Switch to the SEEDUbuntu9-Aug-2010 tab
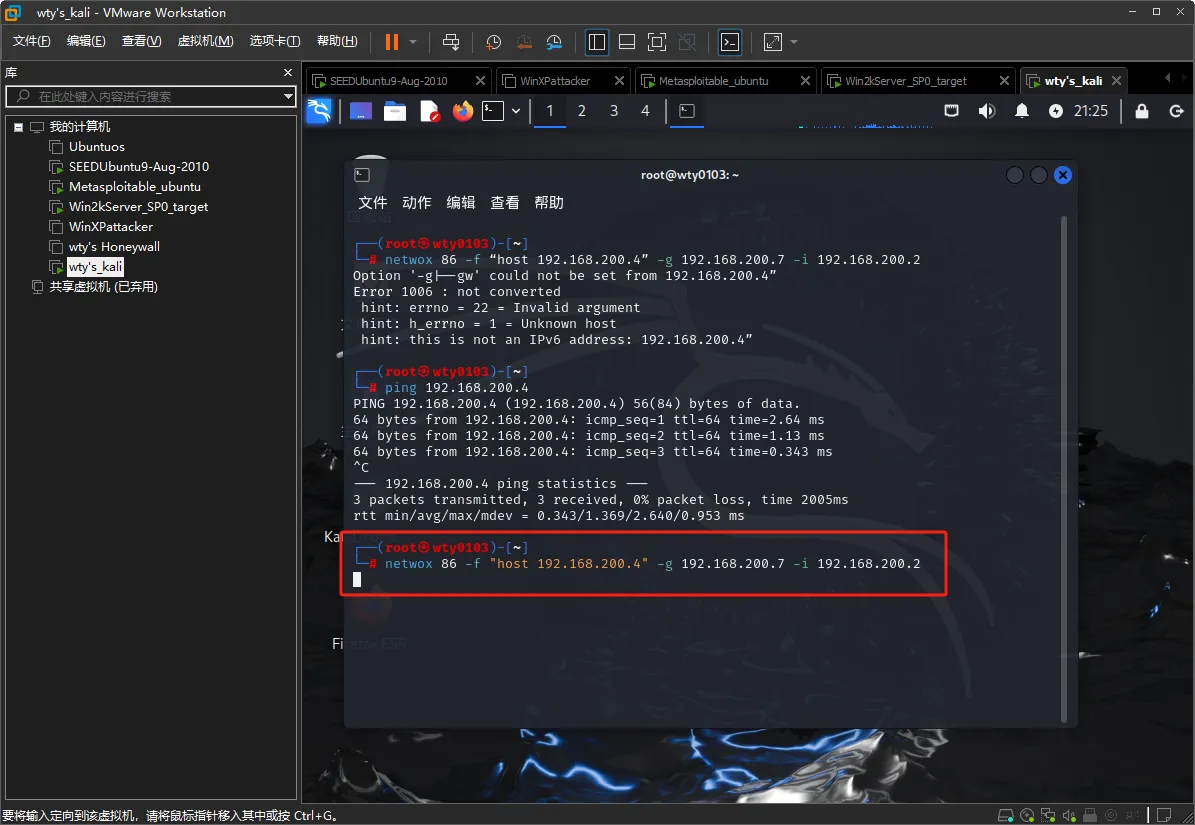Image resolution: width=1195 pixels, height=825 pixels. coord(389,81)
